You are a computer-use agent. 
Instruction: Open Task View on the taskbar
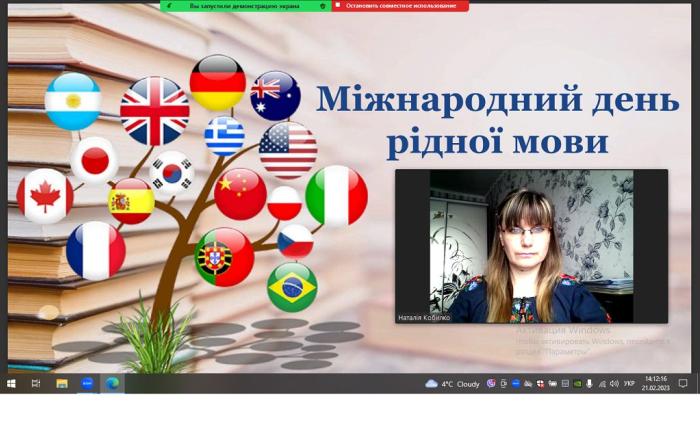pyautogui.click(x=36, y=383)
